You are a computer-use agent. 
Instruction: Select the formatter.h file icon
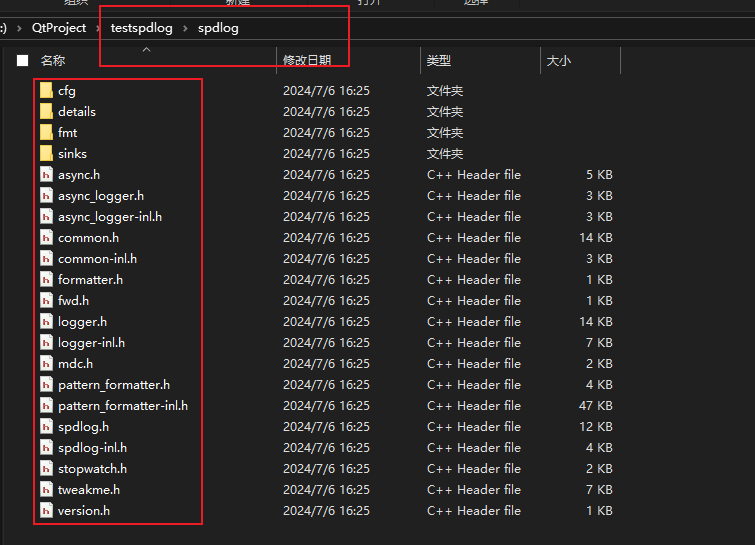pyautogui.click(x=46, y=280)
